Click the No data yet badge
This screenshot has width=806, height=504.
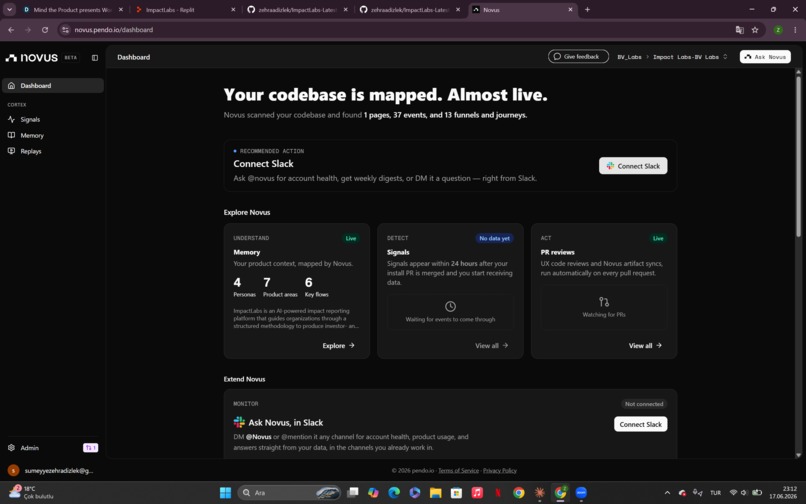coord(494,238)
